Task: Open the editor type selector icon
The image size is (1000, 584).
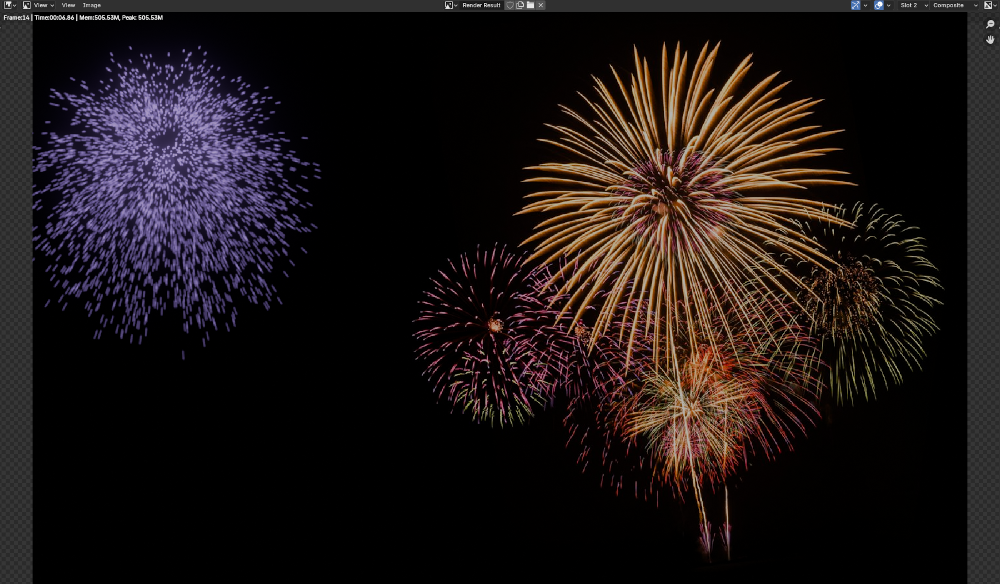Action: pyautogui.click(x=9, y=5)
